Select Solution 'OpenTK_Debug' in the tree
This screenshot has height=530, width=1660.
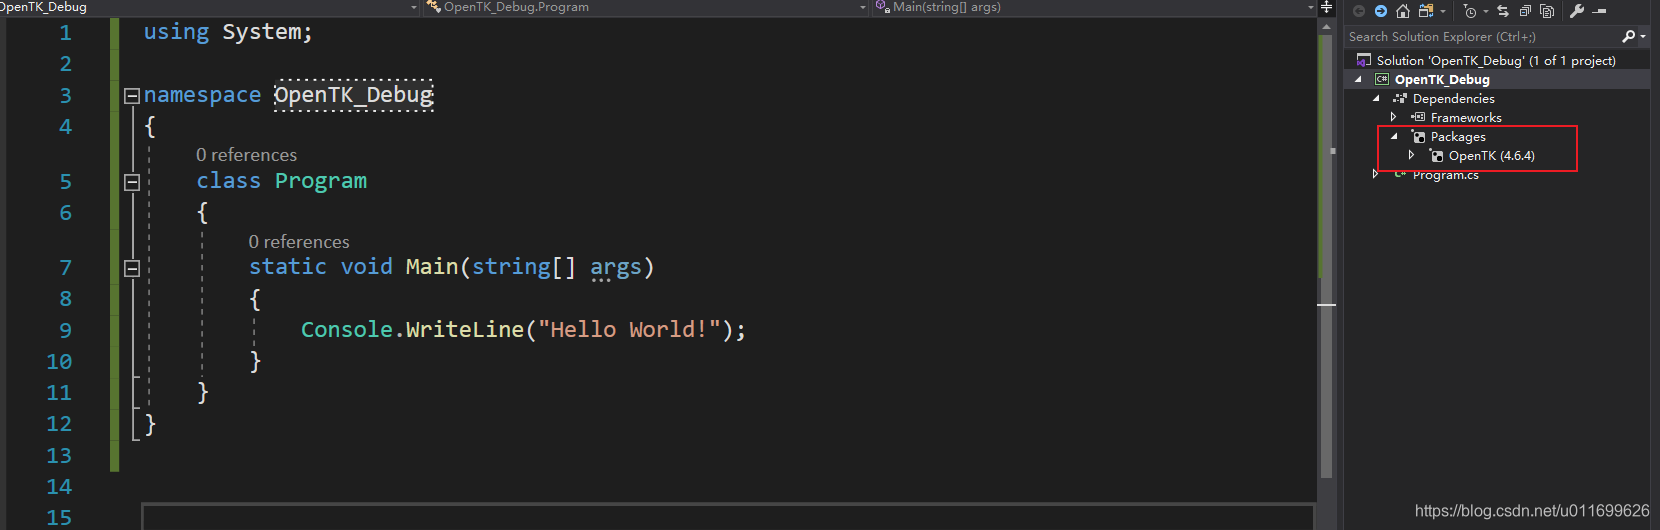coord(1497,60)
